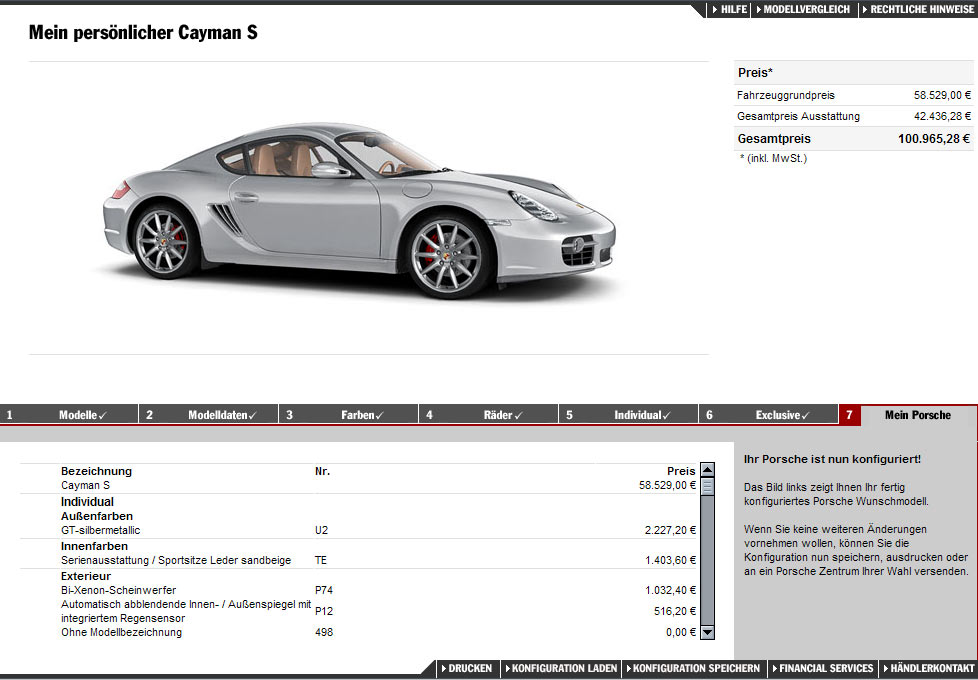Viewport: 978px width, 680px height.
Task: Click the price 1.403,60 €
Action: point(670,560)
